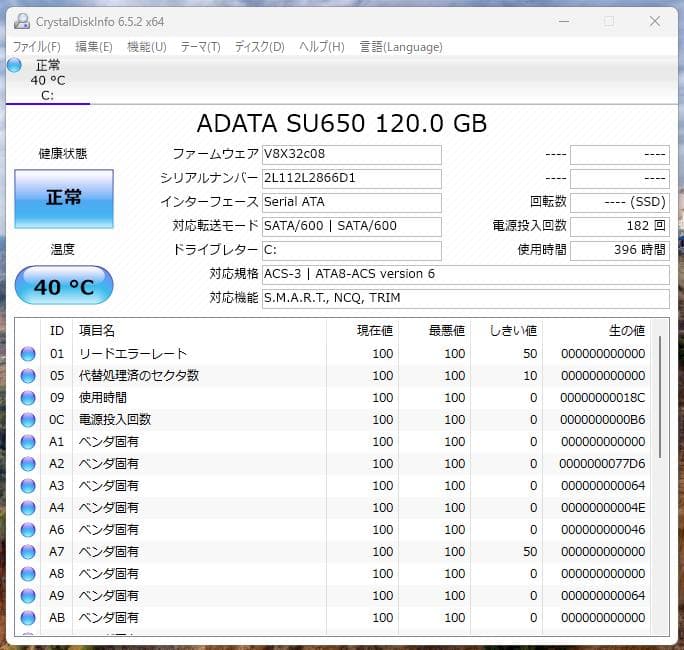Click the standard field ACS-3 | ATA8-ACS version 6

click(465, 275)
